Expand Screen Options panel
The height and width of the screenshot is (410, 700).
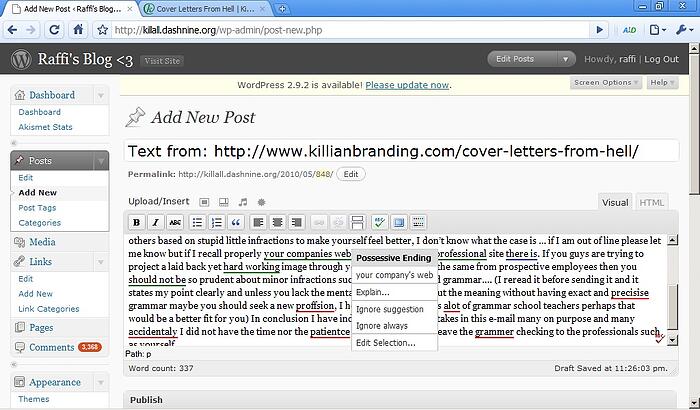click(x=606, y=83)
